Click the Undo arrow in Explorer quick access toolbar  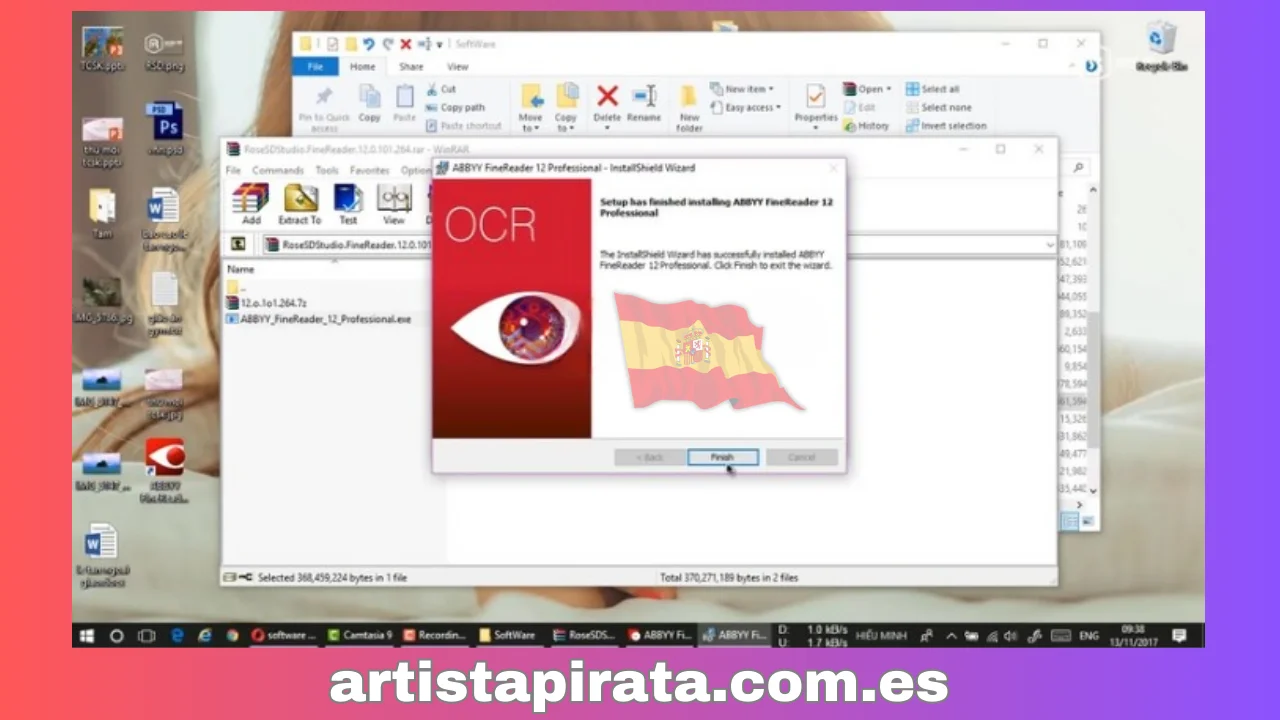[x=369, y=44]
